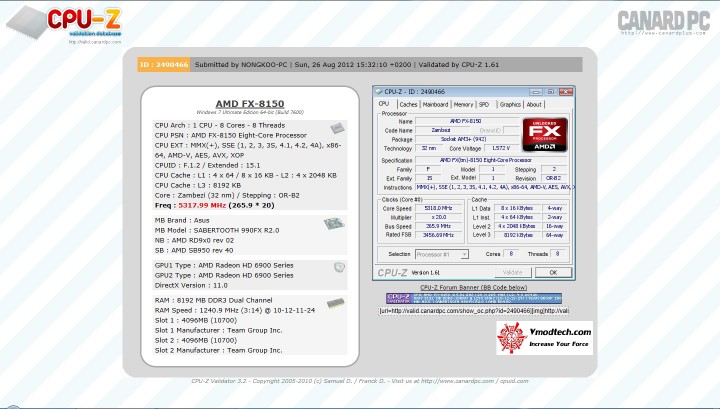The height and width of the screenshot is (409, 720).
Task: Click the CPU-Z forum banner image
Action: (474, 298)
